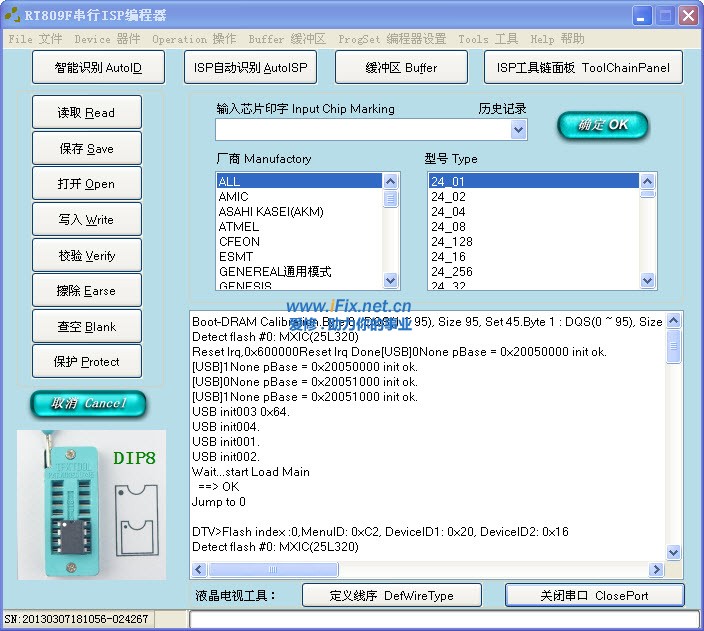Click Manufactory list scroll up arrow

[x=391, y=181]
